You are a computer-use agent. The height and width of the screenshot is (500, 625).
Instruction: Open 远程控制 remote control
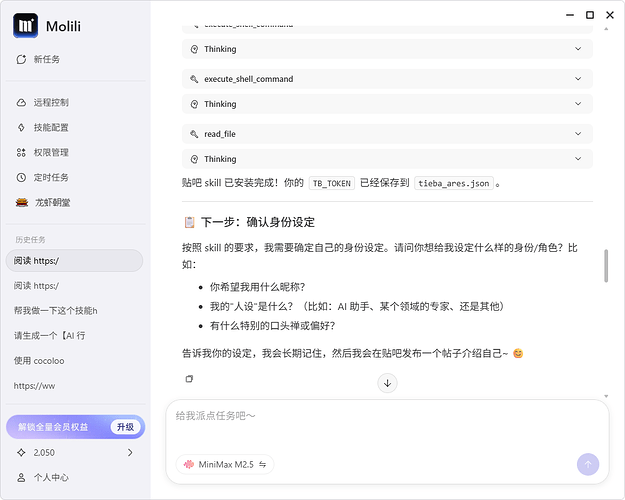coord(43,102)
